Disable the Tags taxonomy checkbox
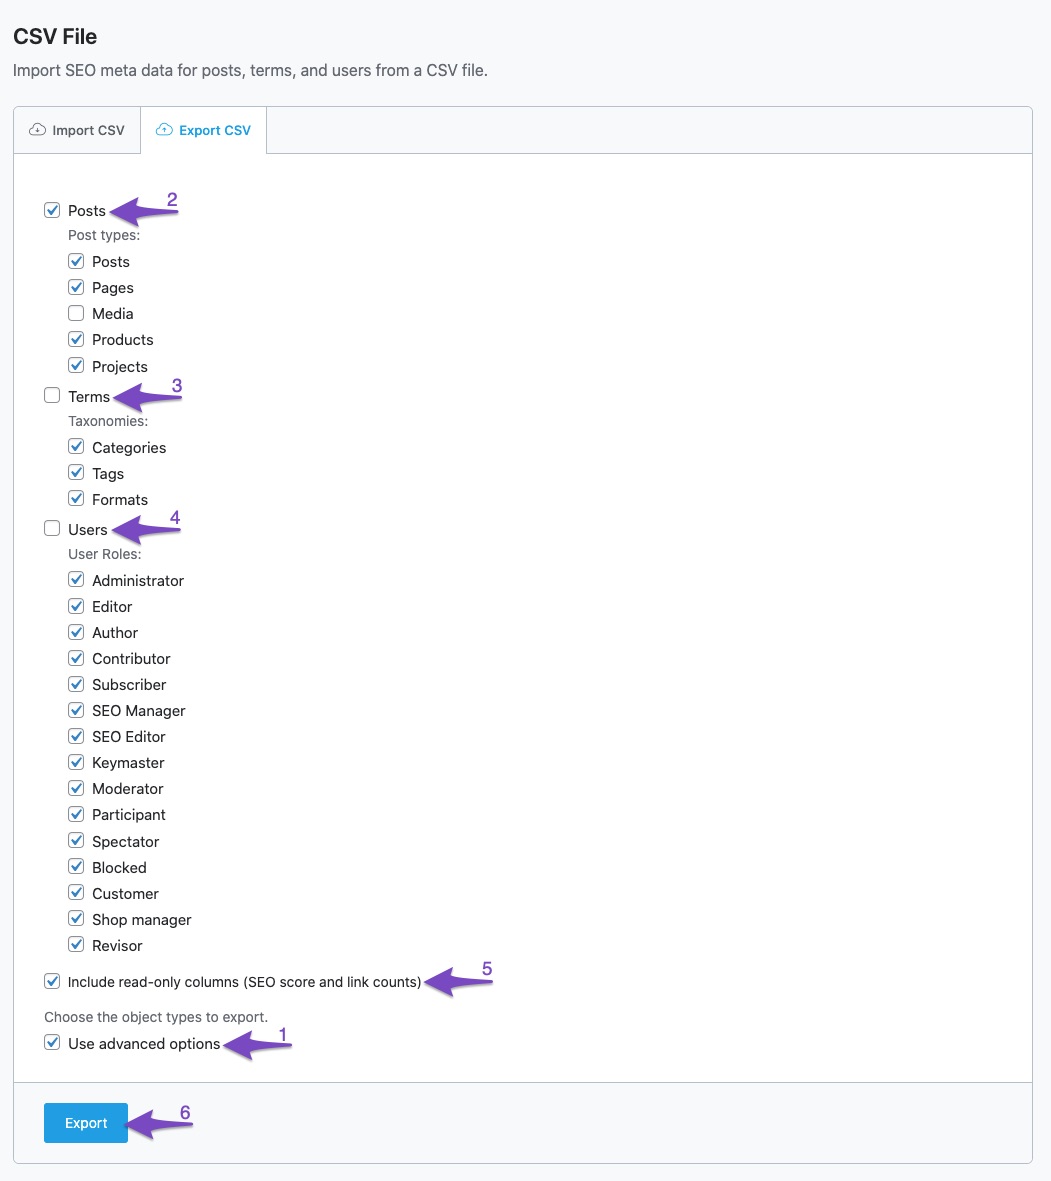The height and width of the screenshot is (1181, 1051). click(x=76, y=473)
